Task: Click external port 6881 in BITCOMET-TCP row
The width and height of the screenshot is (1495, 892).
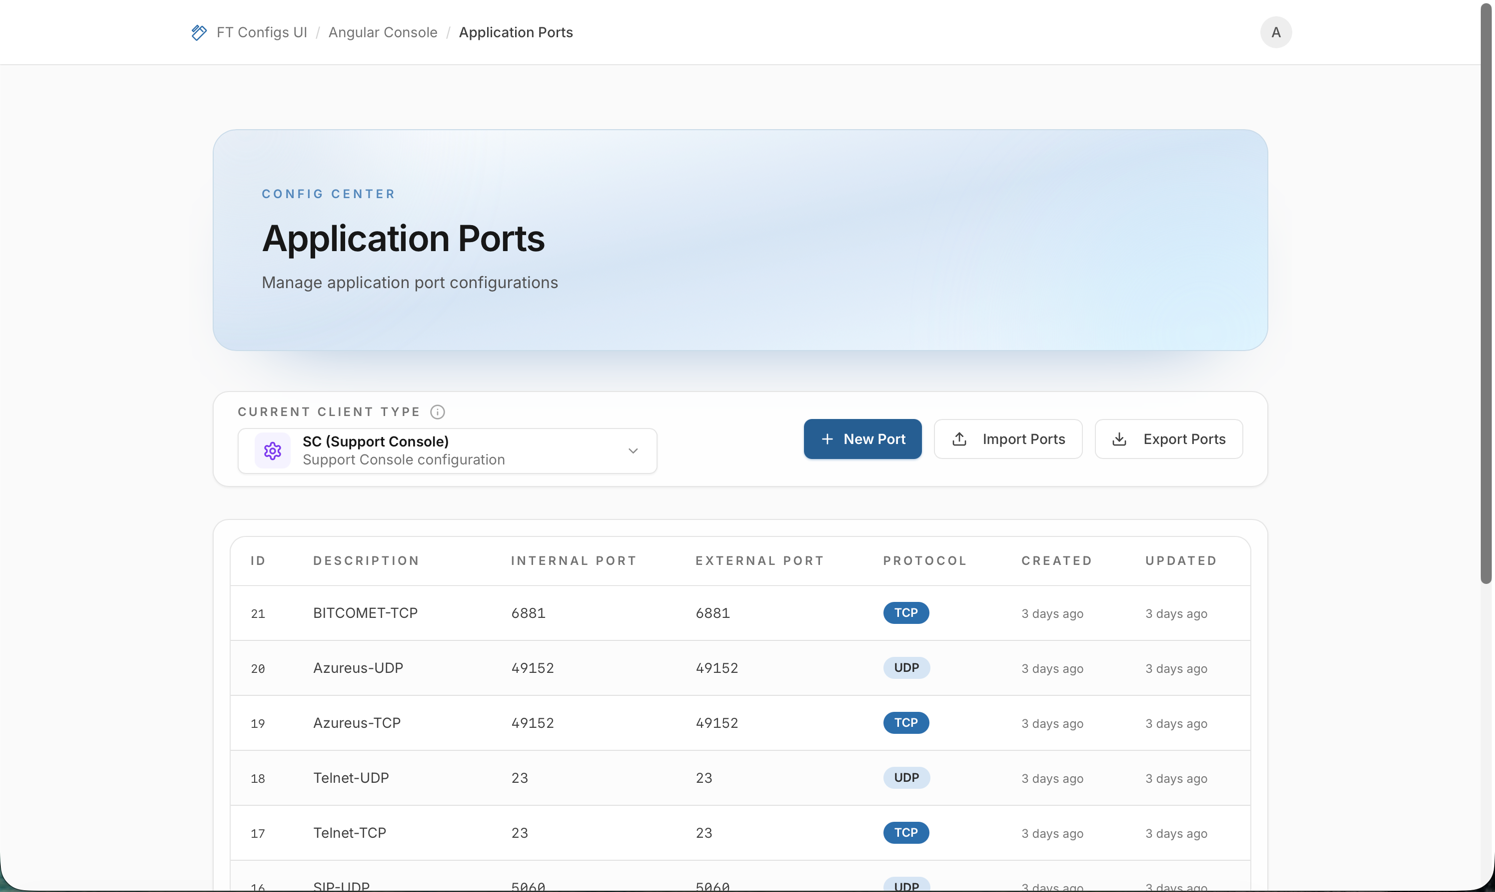Action: point(713,613)
